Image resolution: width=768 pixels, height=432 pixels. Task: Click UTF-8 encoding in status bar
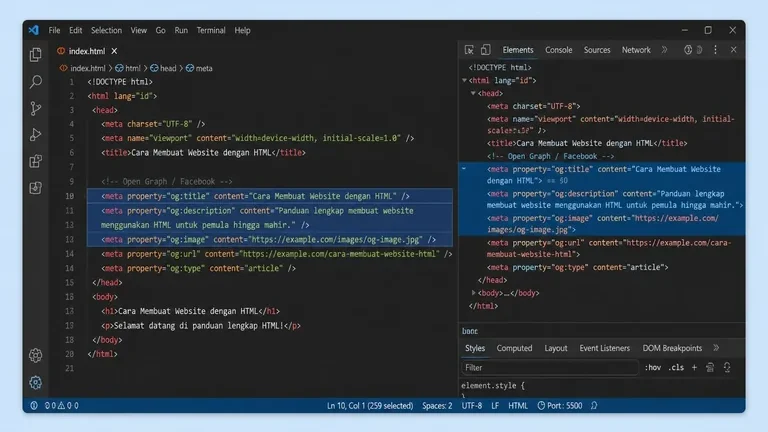click(472, 406)
